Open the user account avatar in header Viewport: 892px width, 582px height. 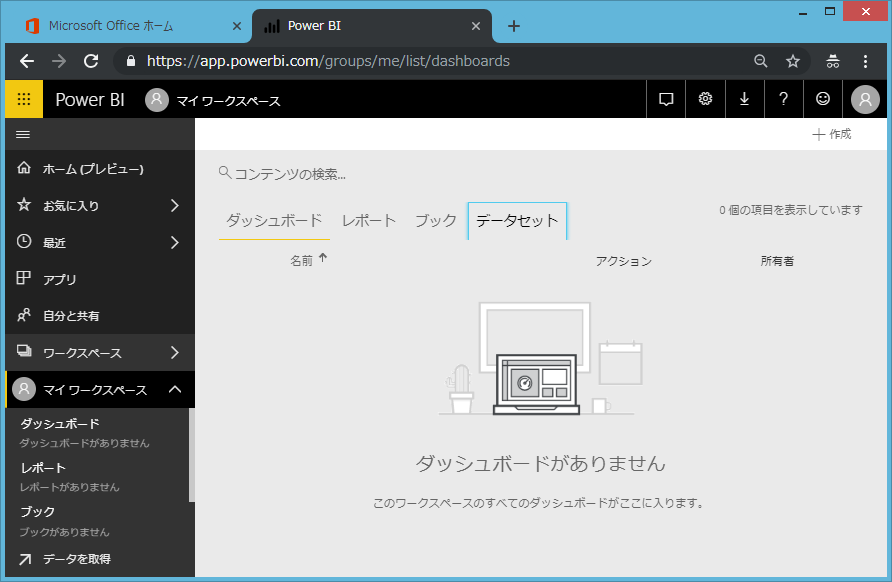[x=865, y=99]
